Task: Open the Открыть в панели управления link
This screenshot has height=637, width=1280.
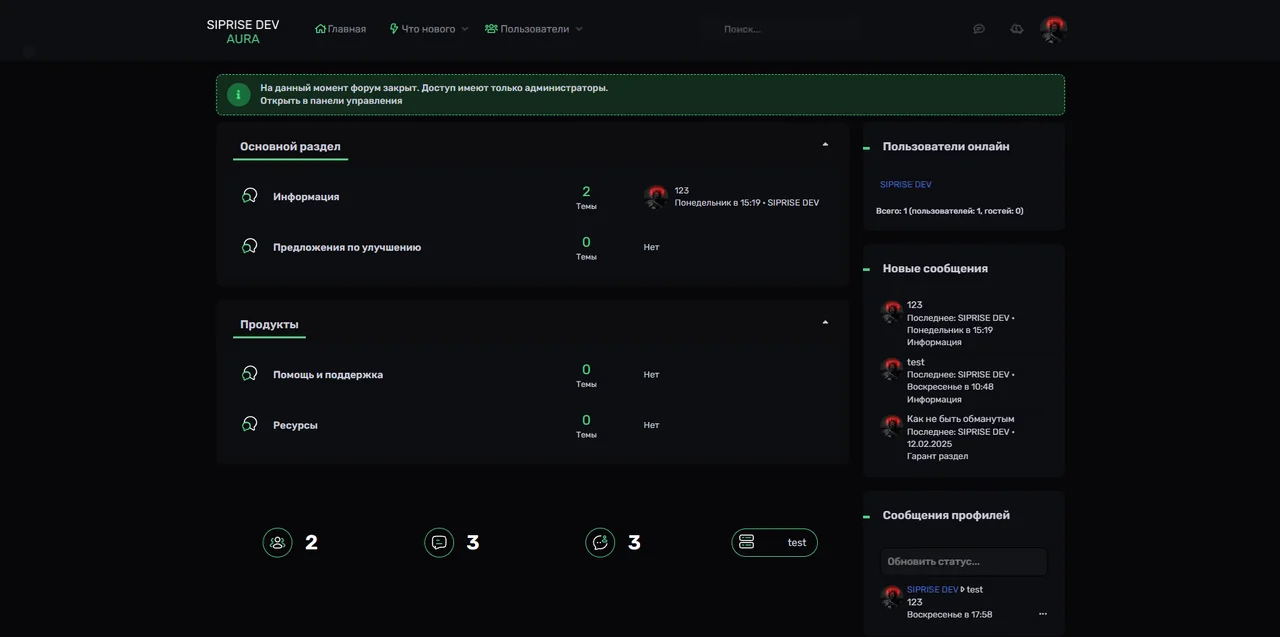Action: (331, 101)
